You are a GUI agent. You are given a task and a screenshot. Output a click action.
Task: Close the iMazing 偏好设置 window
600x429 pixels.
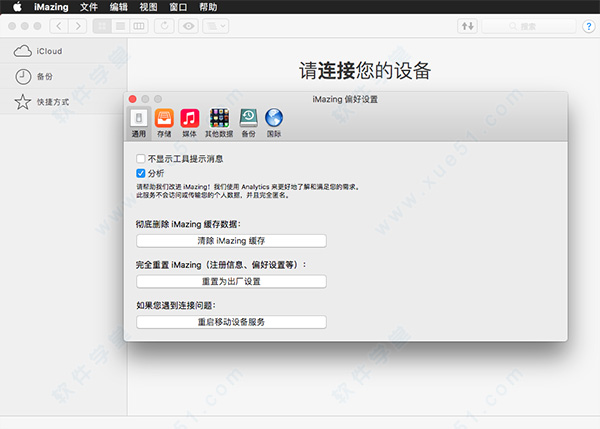coord(133,99)
